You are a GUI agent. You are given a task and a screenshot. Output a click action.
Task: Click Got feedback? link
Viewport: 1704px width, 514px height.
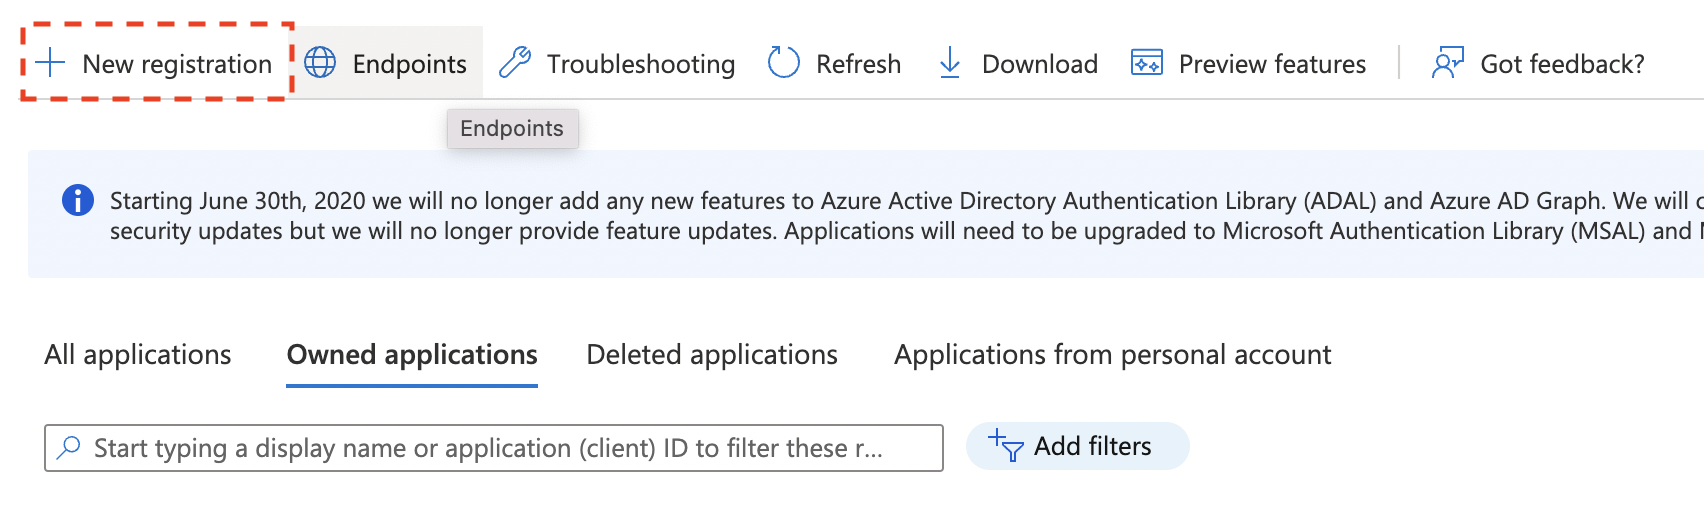pyautogui.click(x=1538, y=63)
